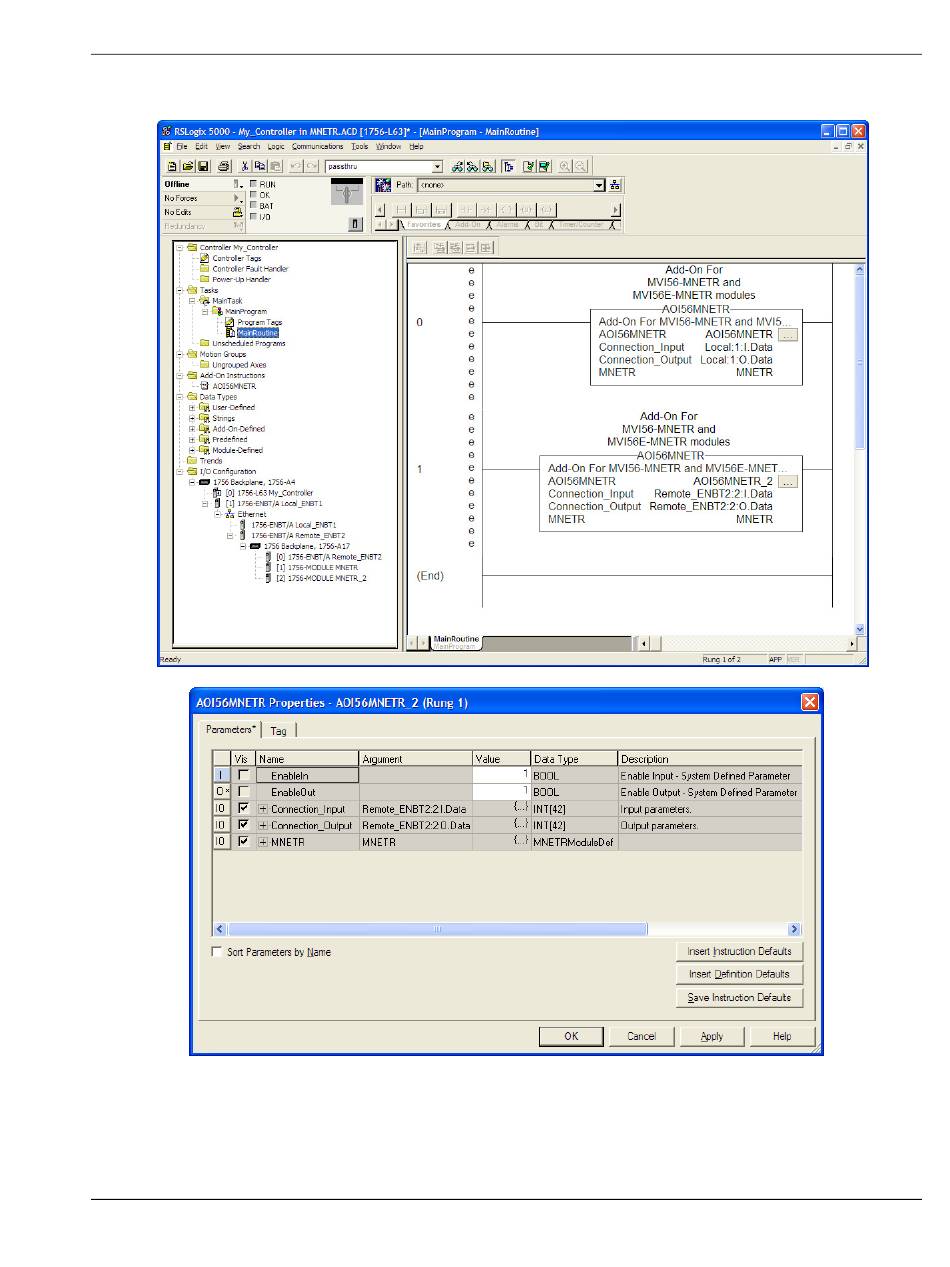Toggle the Vis checkbox for EnableIn
Image resolution: width=950 pixels, height=1267 pixels.
pyautogui.click(x=244, y=775)
